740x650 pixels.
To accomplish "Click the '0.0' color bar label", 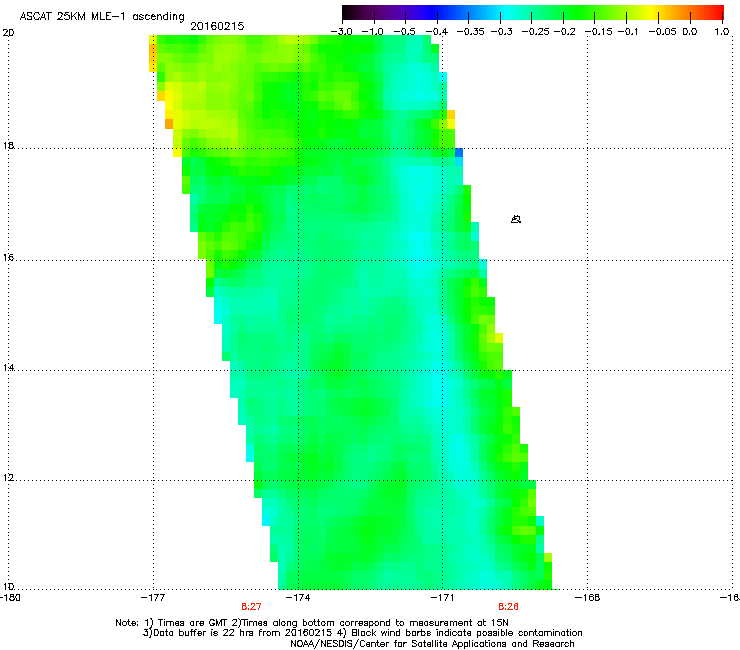I will click(690, 32).
